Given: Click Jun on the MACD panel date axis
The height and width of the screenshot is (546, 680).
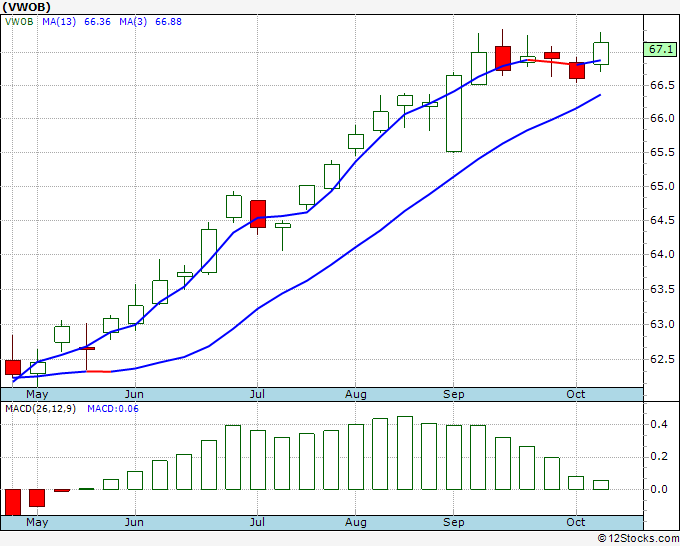Looking at the screenshot, I should tap(134, 522).
